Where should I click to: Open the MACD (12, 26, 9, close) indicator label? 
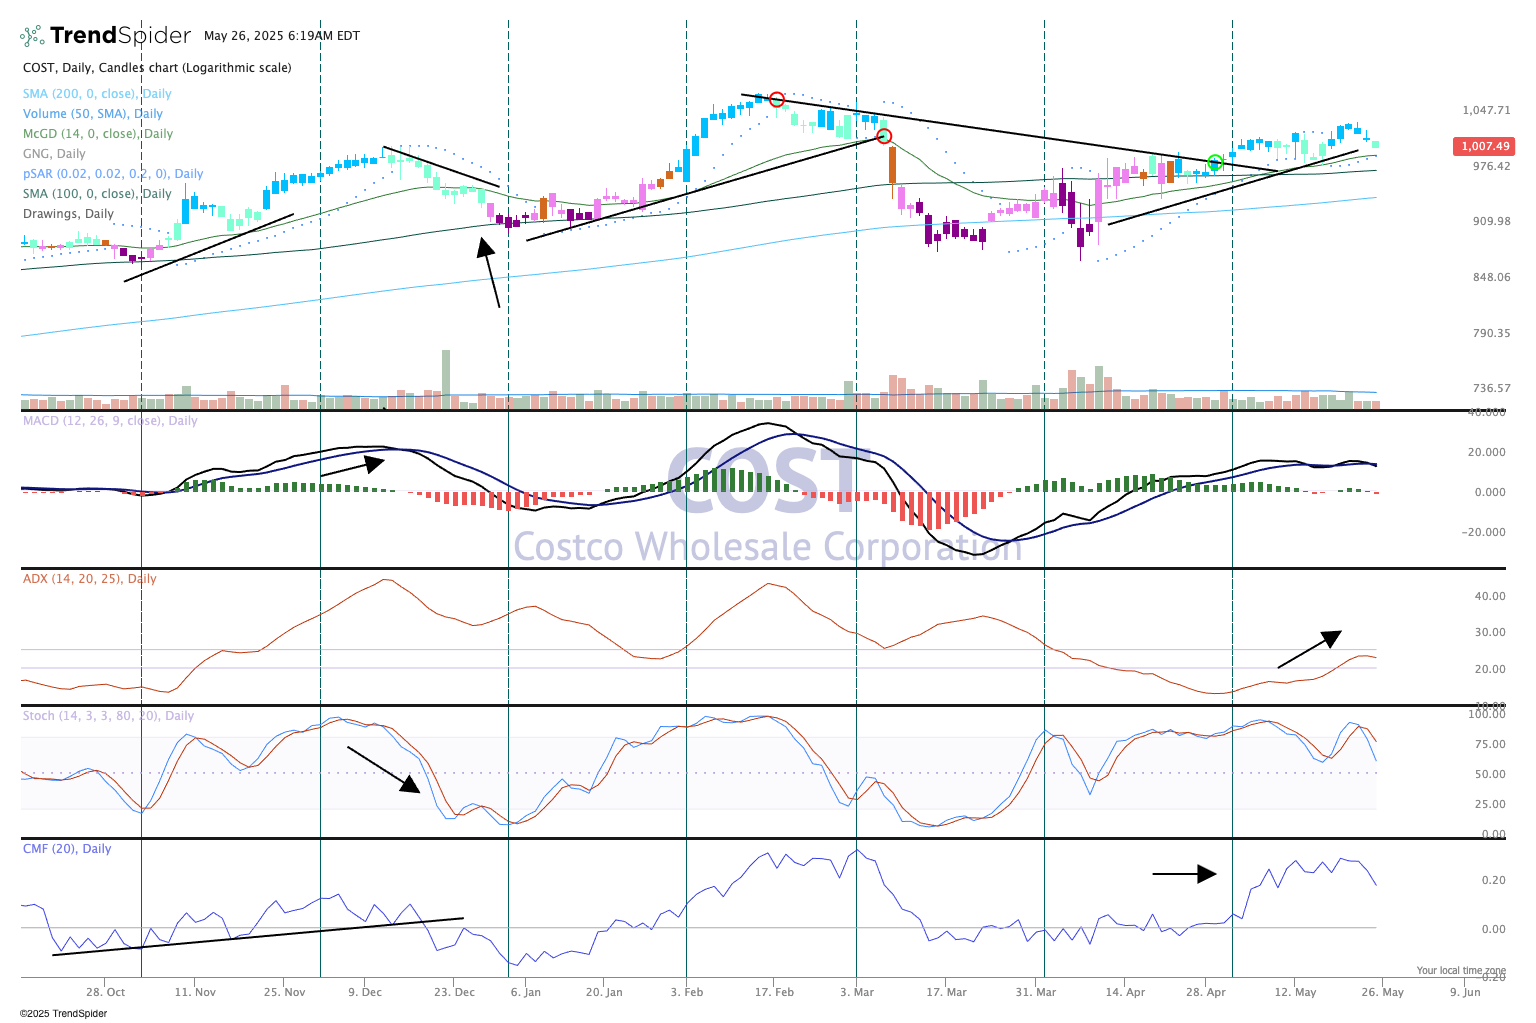pyautogui.click(x=110, y=421)
